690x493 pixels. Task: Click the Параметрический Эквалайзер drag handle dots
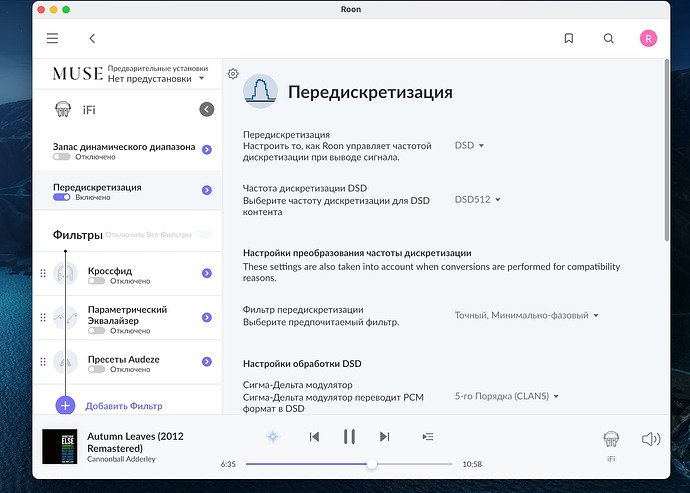43,317
